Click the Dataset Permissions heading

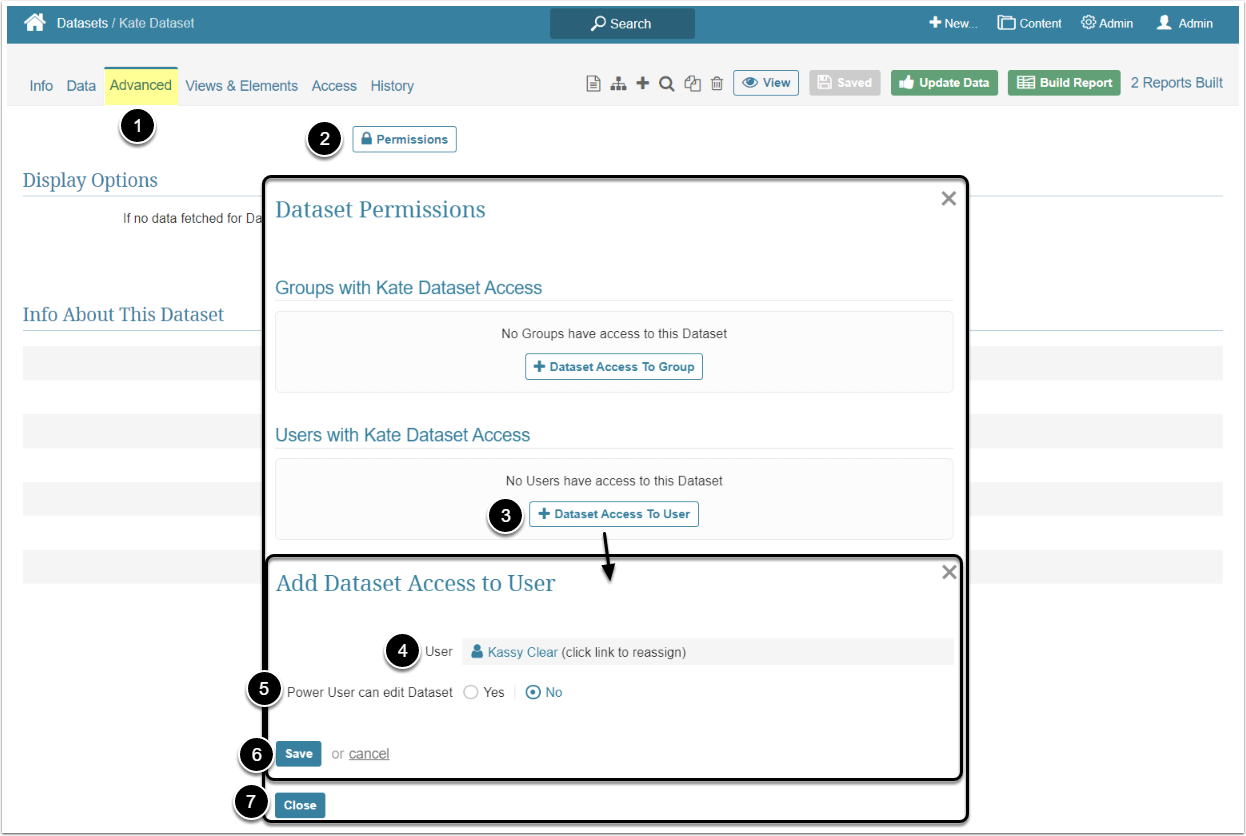coord(381,210)
